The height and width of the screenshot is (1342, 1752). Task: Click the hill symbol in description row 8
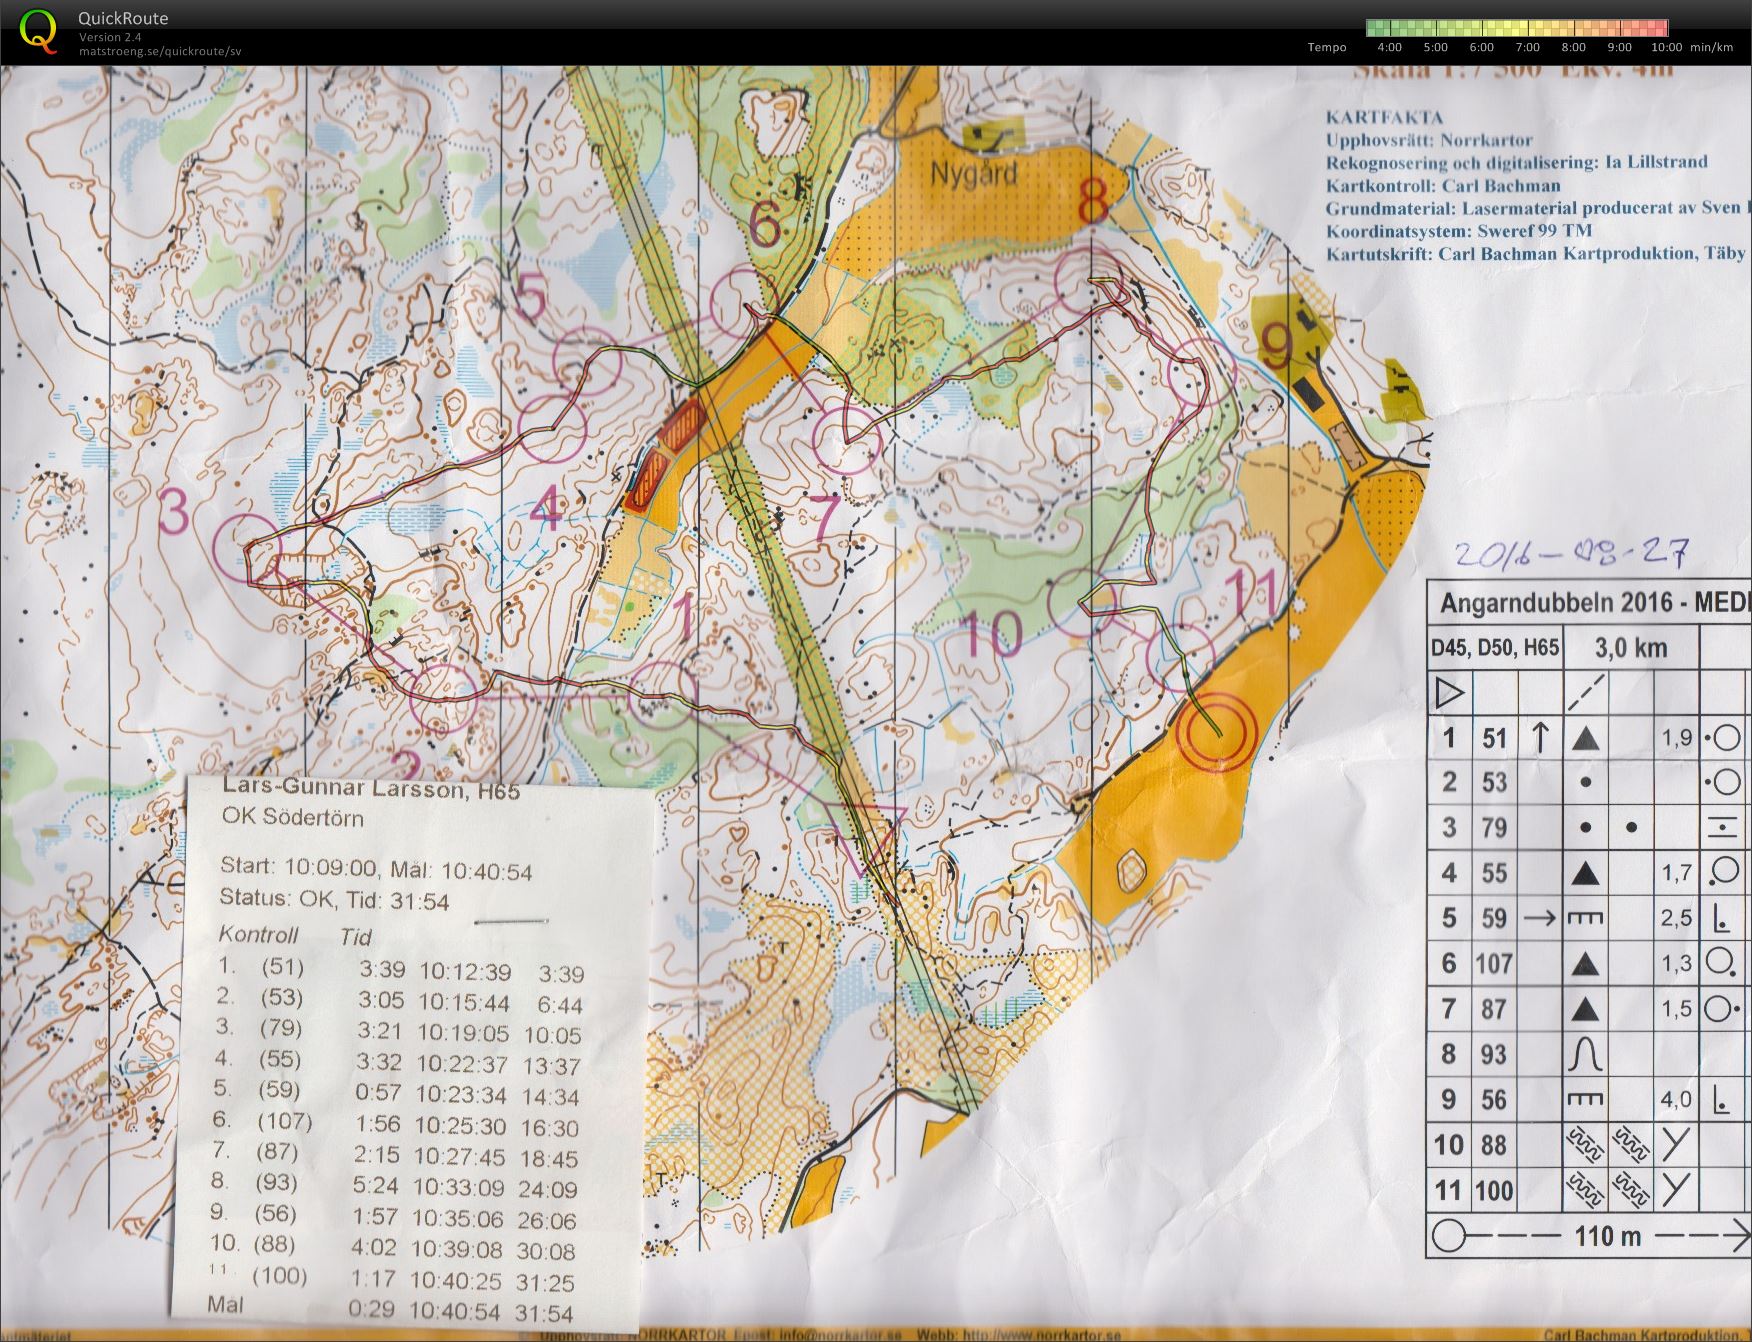click(1586, 1054)
